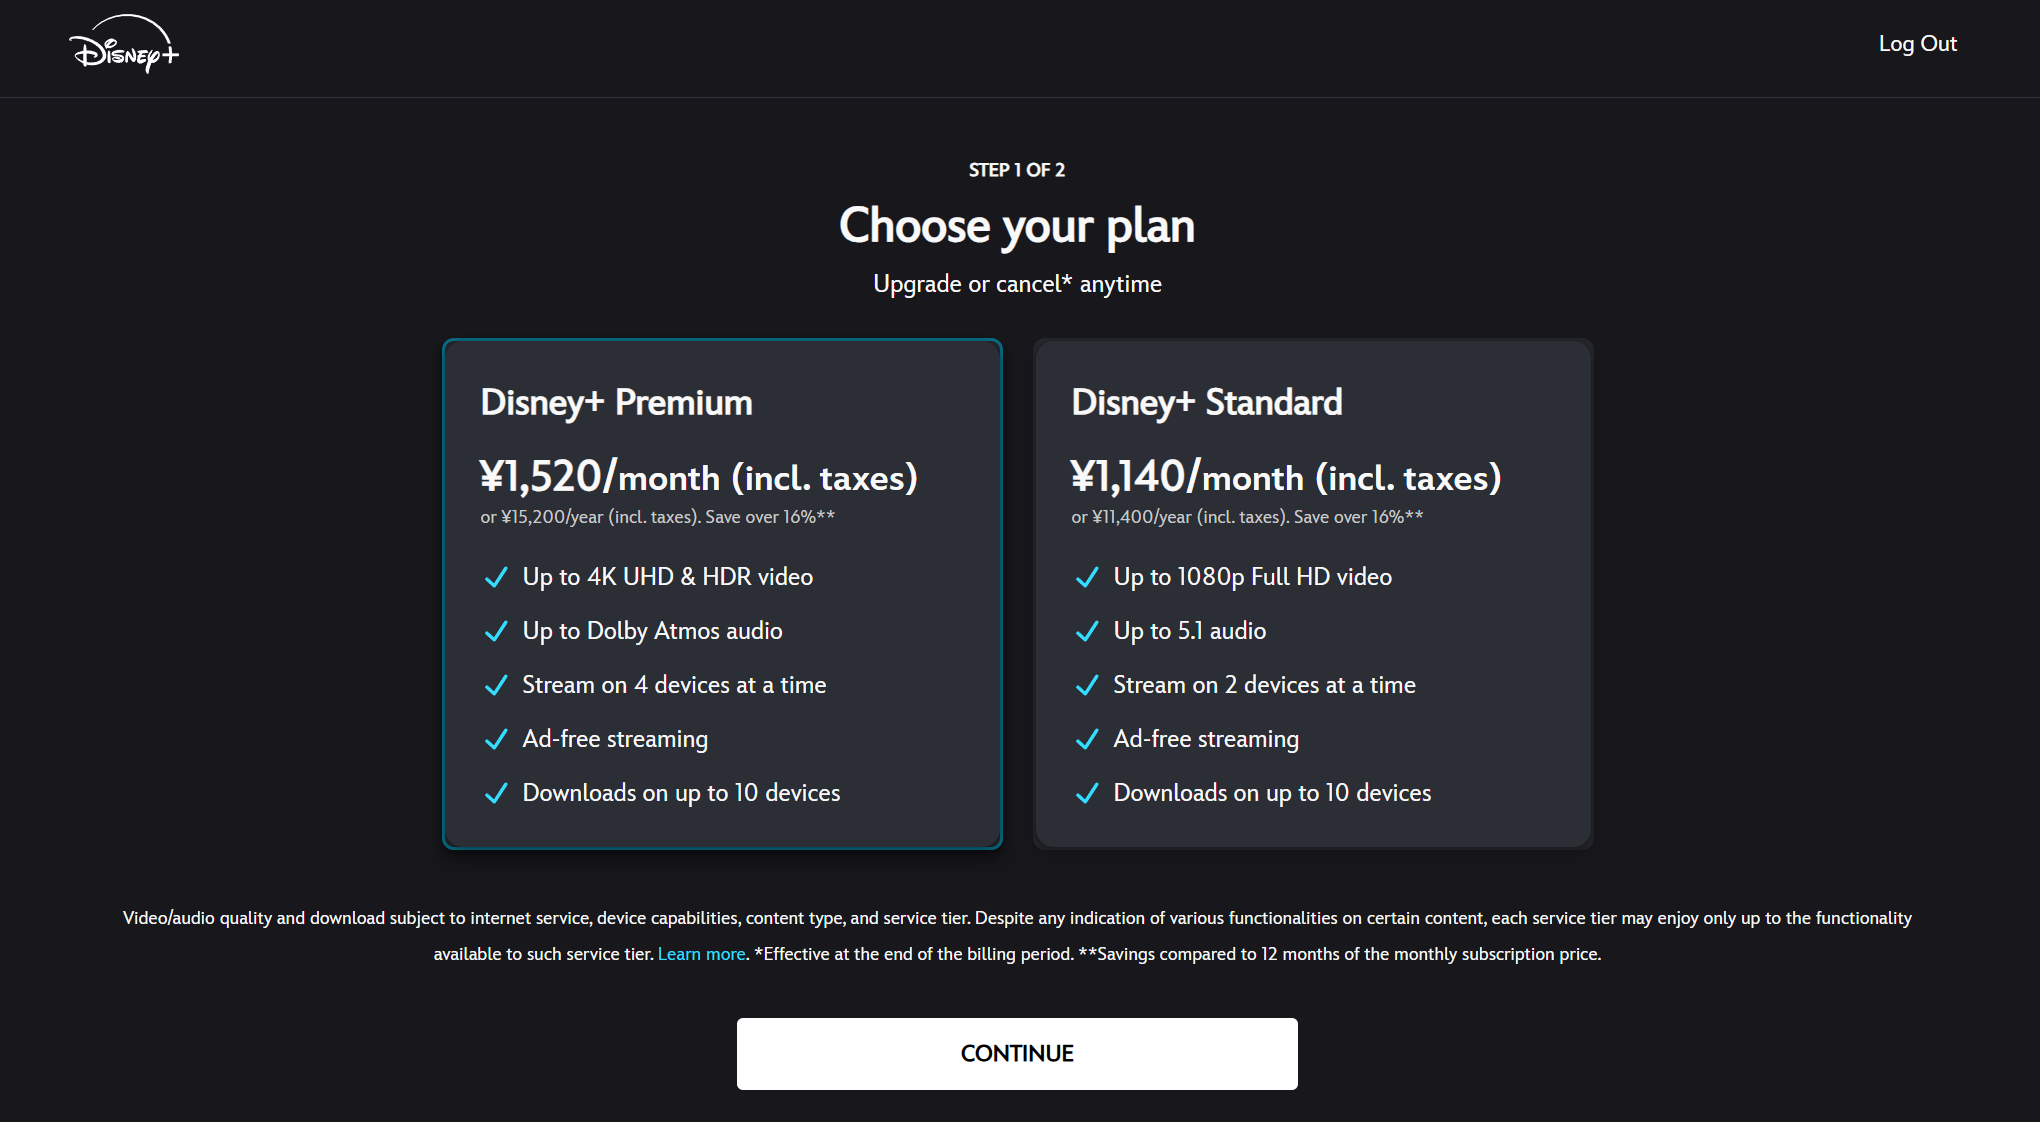Click Premium plan's Downloads on 10 devices checkmark

496,794
